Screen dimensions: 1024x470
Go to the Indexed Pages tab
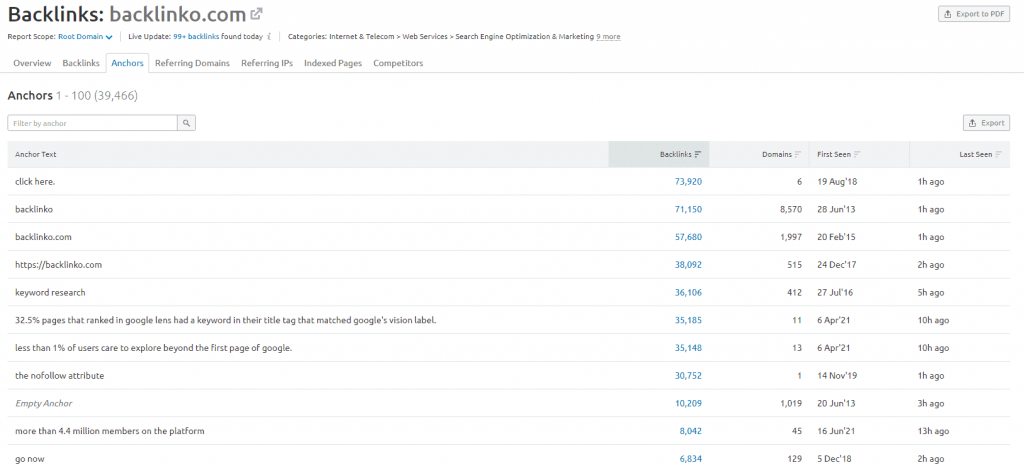point(332,63)
